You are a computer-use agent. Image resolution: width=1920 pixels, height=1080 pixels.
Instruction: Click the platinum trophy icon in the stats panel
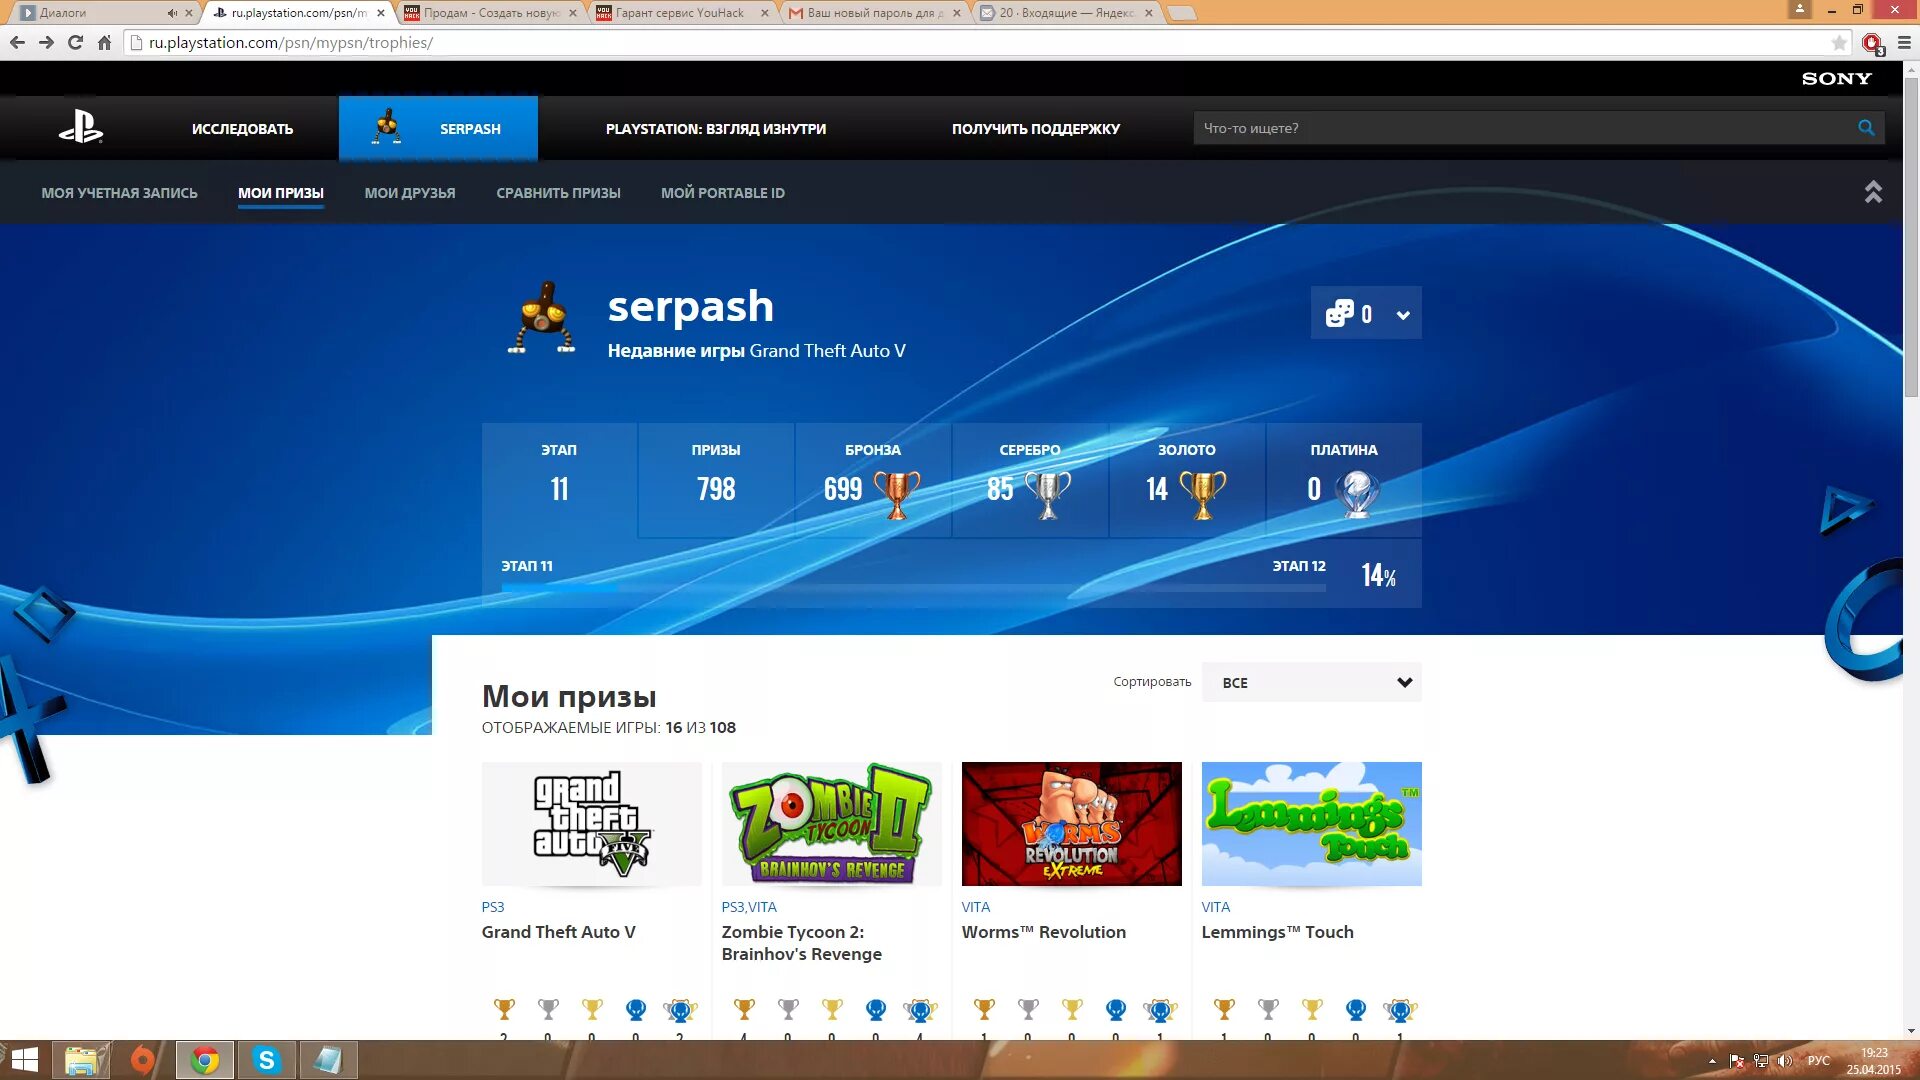click(x=1357, y=494)
